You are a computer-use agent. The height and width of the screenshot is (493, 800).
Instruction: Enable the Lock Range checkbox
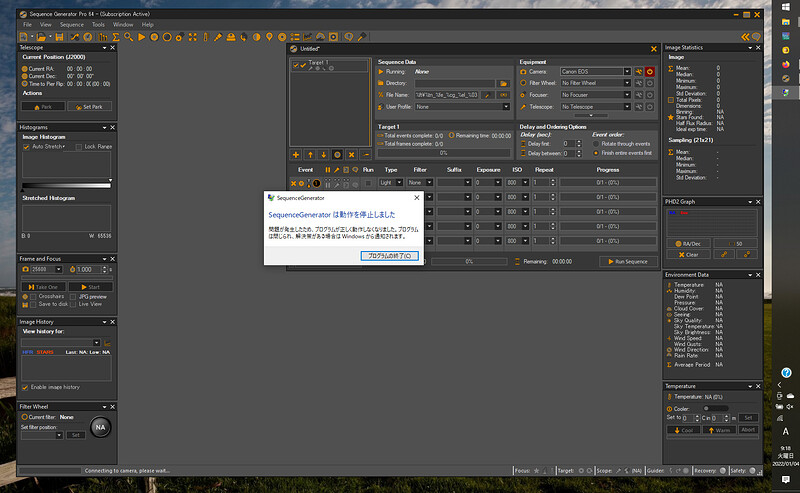tap(79, 146)
